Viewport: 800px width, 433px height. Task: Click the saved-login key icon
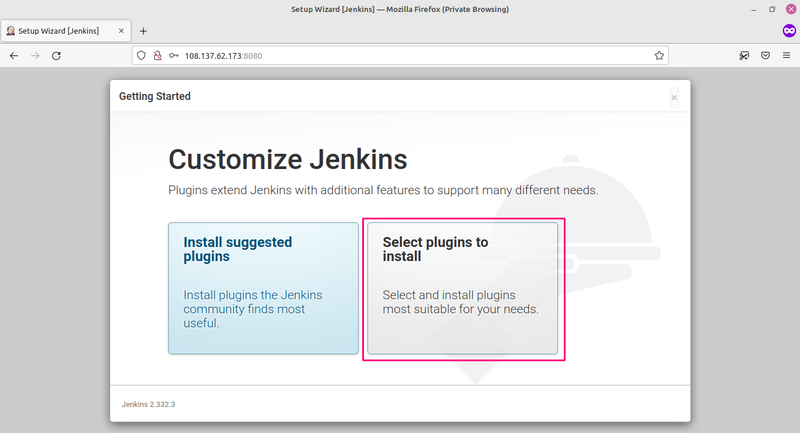pos(174,56)
